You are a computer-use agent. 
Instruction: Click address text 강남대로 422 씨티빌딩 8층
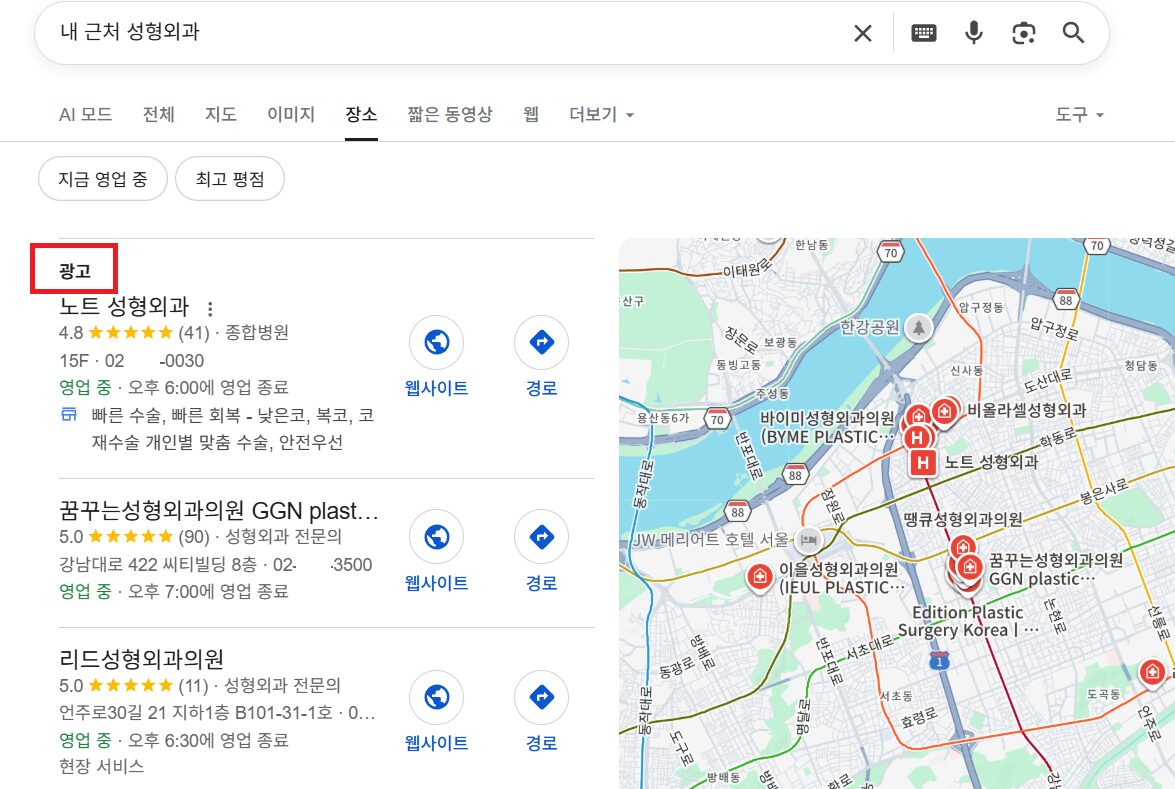[x=158, y=564]
